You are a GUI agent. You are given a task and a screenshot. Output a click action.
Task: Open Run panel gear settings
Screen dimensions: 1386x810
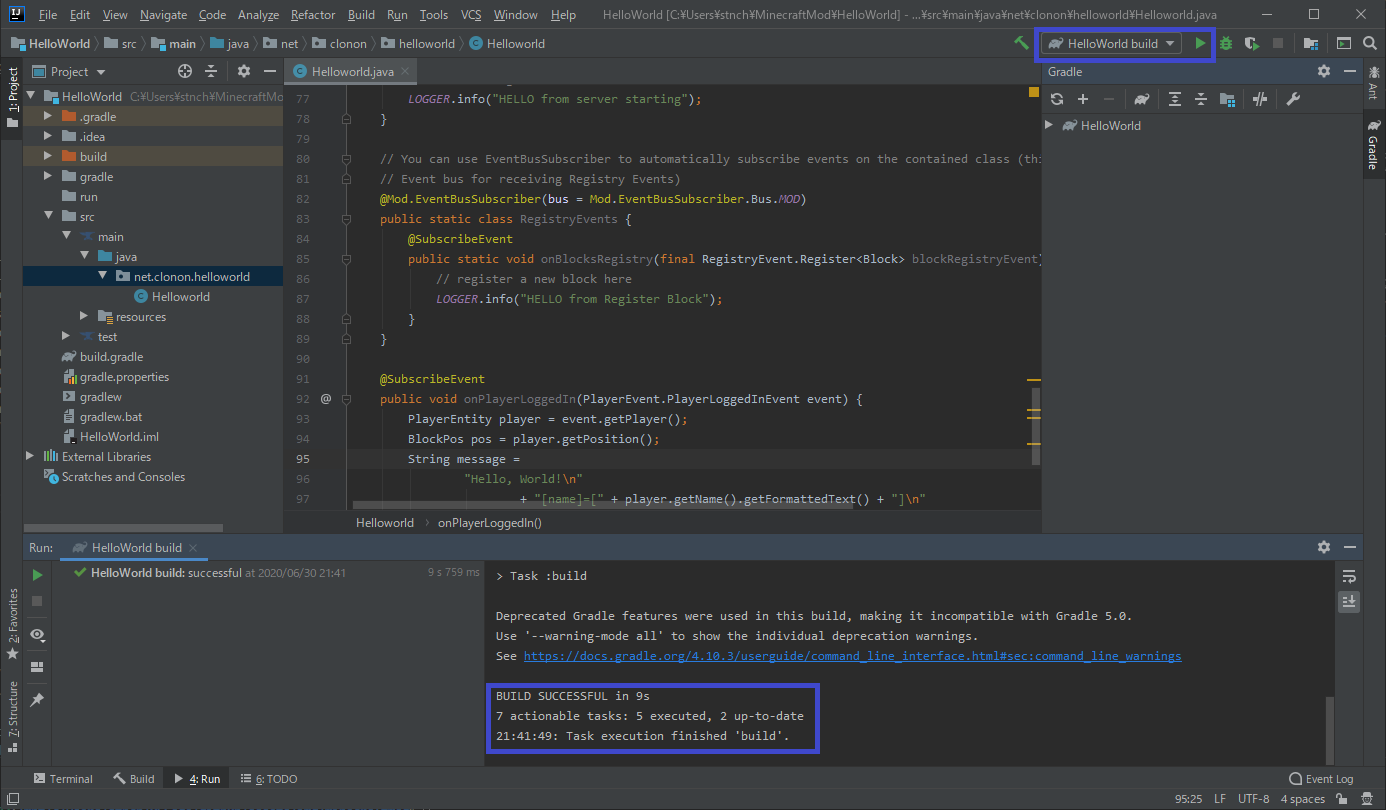1324,547
